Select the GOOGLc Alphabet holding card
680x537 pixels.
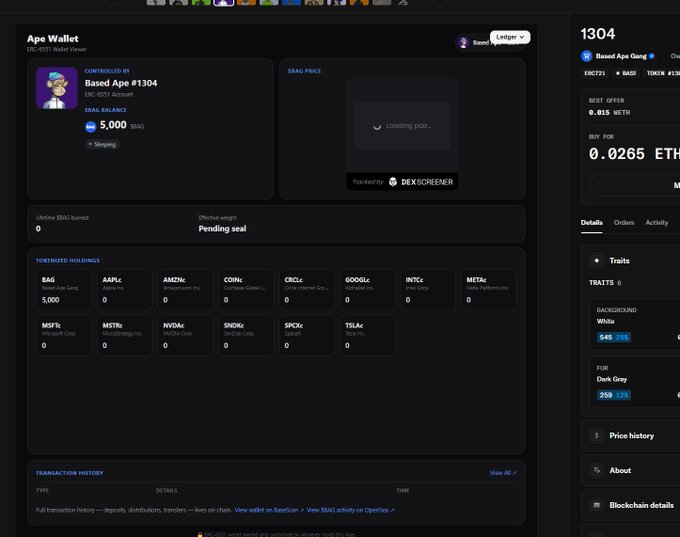click(367, 290)
